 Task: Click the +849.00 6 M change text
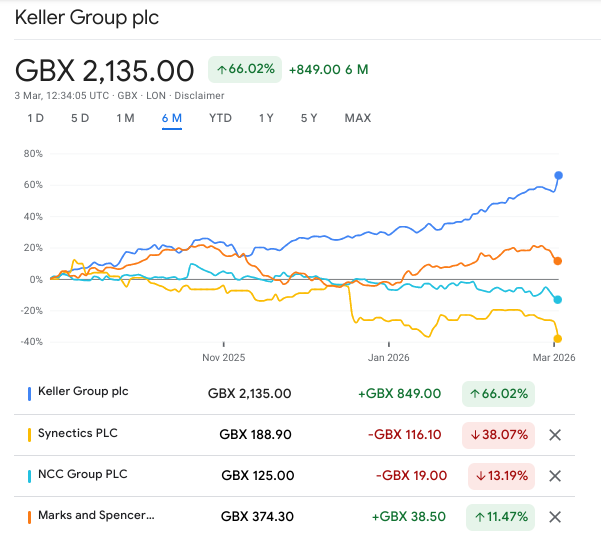click(328, 70)
